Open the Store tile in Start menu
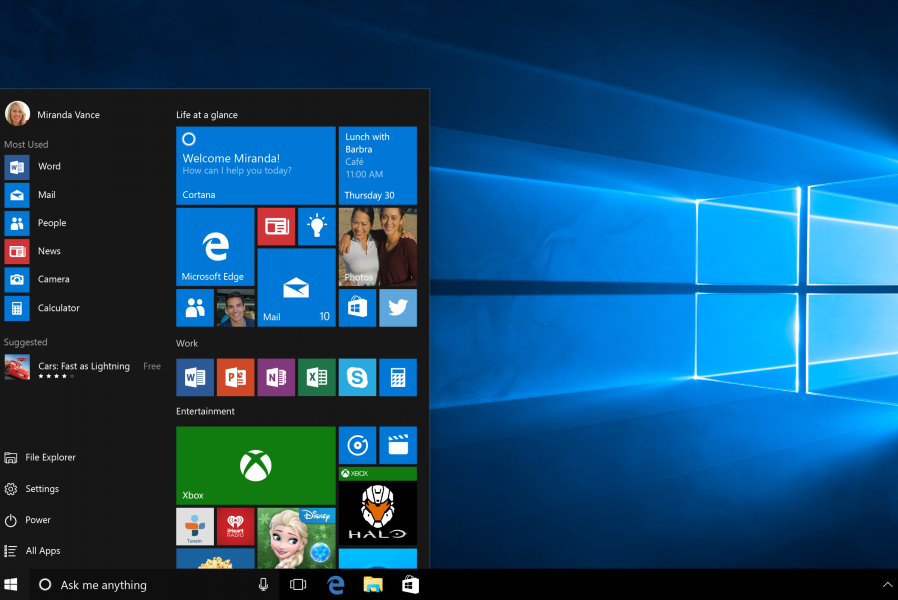This screenshot has height=600, width=898. [x=357, y=308]
